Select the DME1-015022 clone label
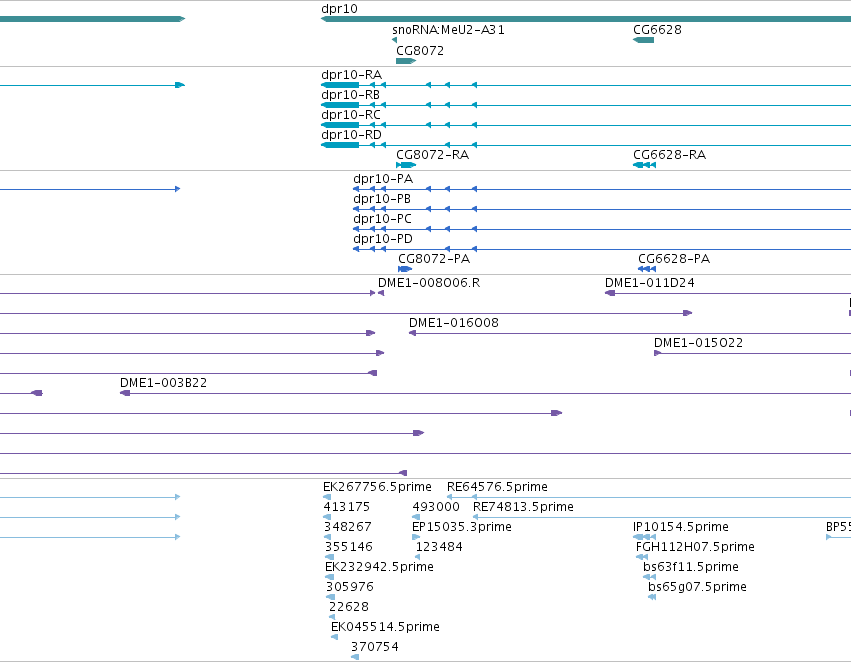Viewport: 851px width, 662px height. point(698,343)
